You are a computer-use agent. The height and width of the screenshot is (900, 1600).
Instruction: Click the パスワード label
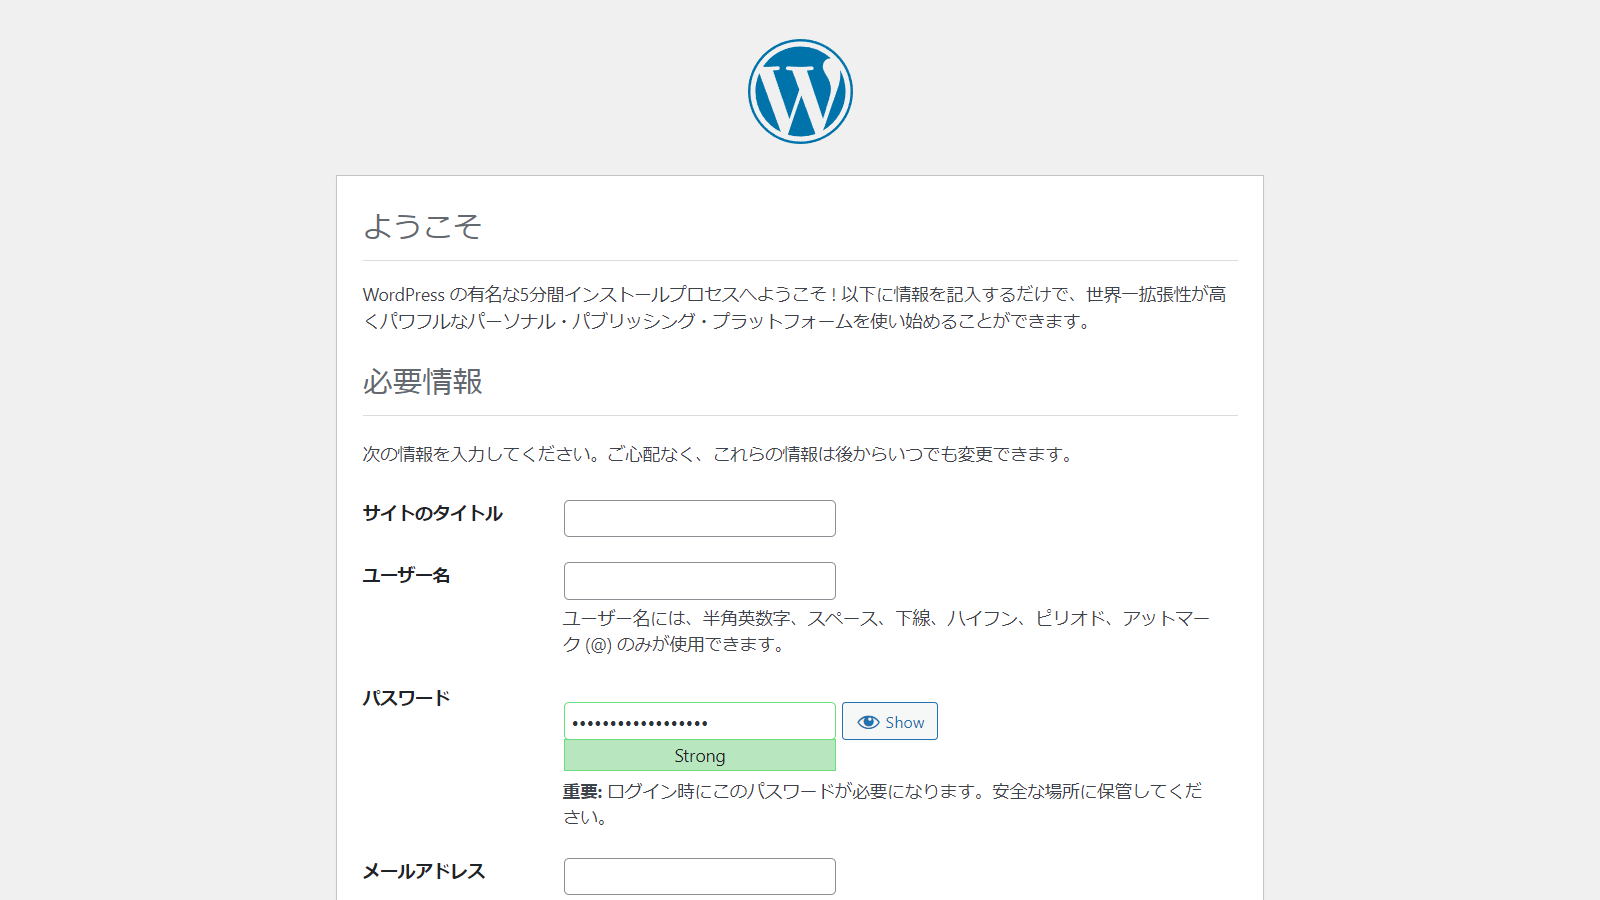[x=406, y=698]
